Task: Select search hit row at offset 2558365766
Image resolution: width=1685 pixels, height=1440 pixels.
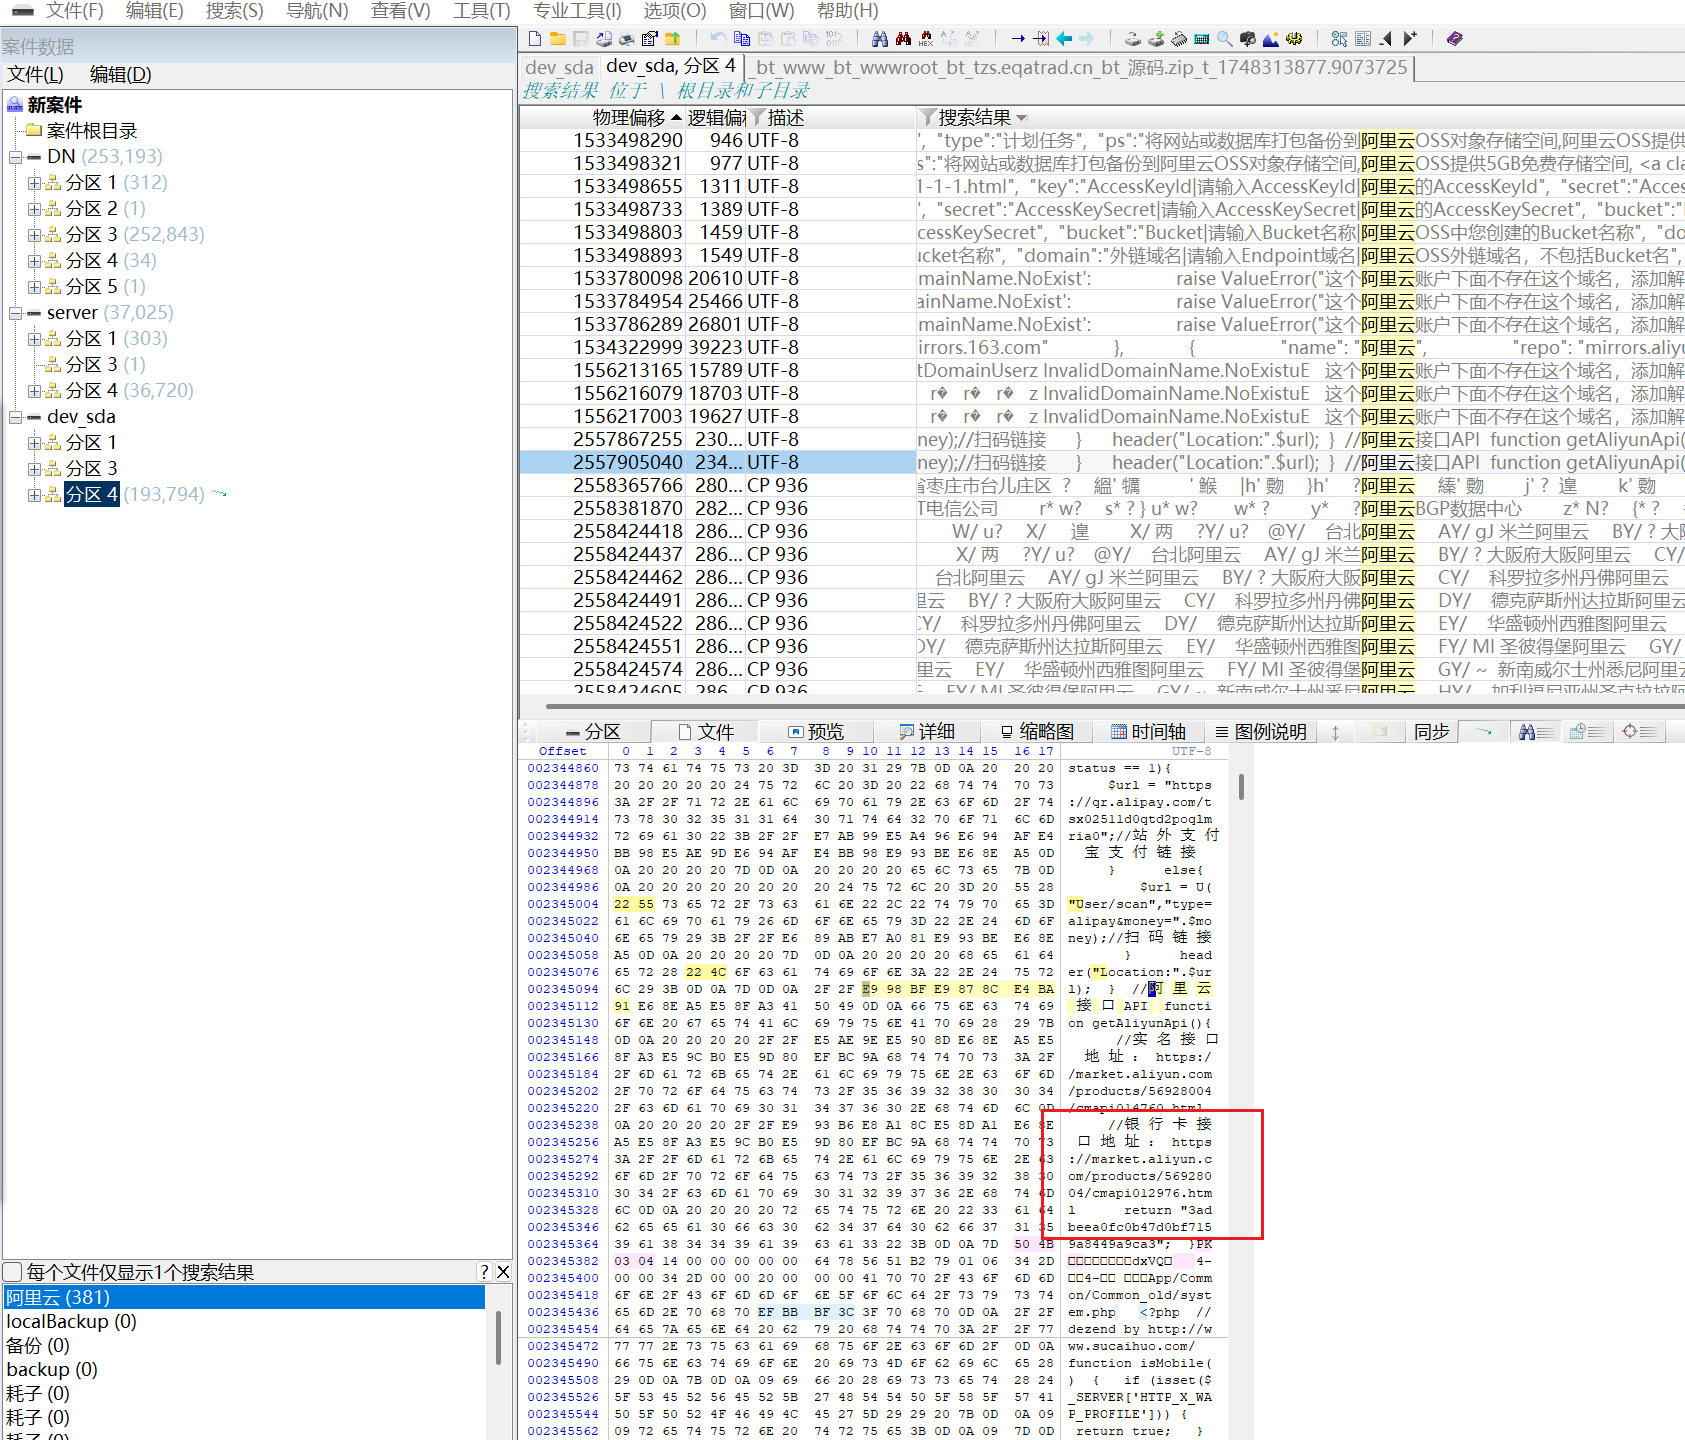Action: (x=627, y=485)
